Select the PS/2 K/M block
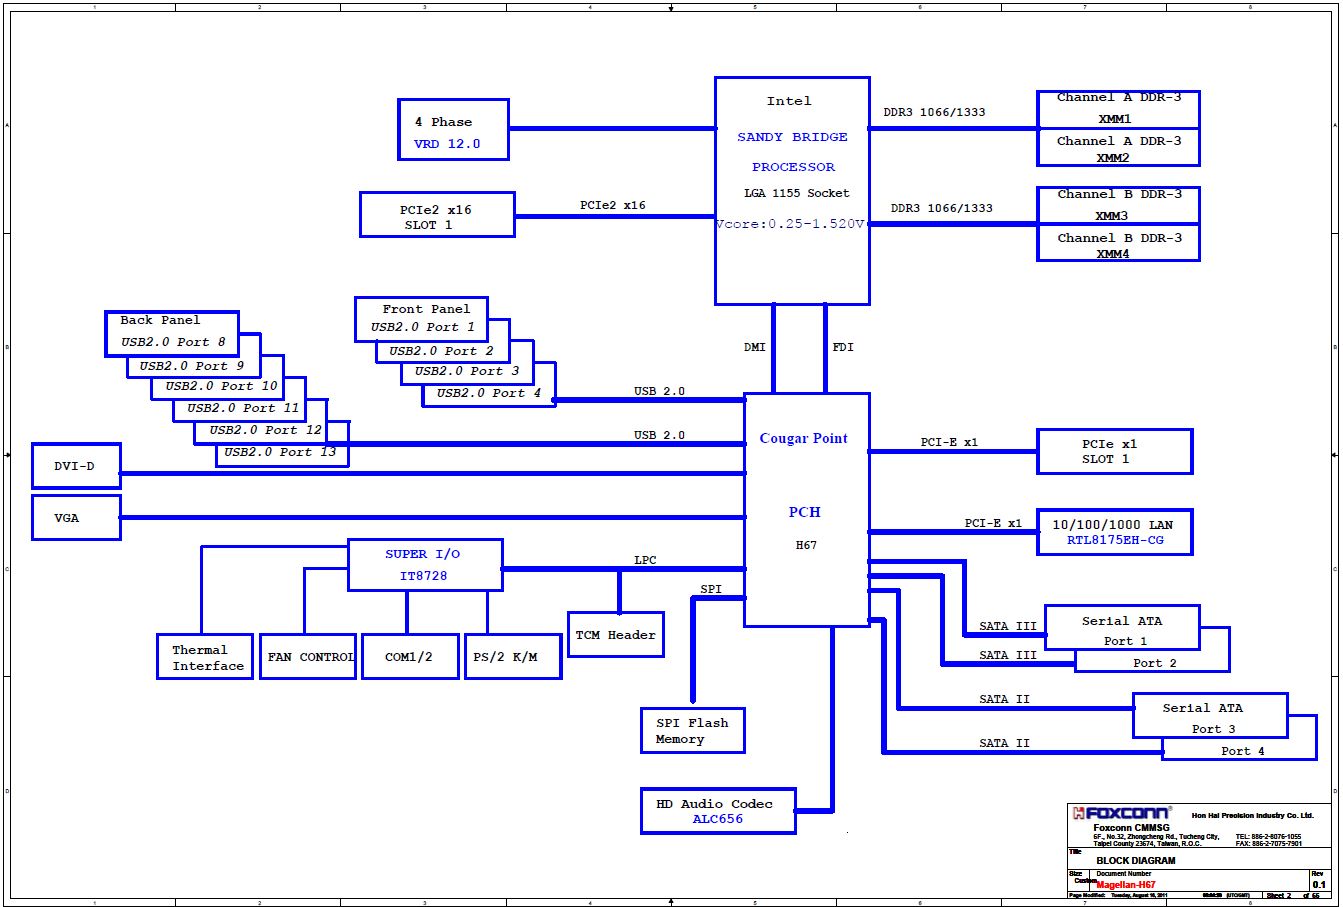The width and height of the screenshot is (1343, 907). pyautogui.click(x=513, y=657)
